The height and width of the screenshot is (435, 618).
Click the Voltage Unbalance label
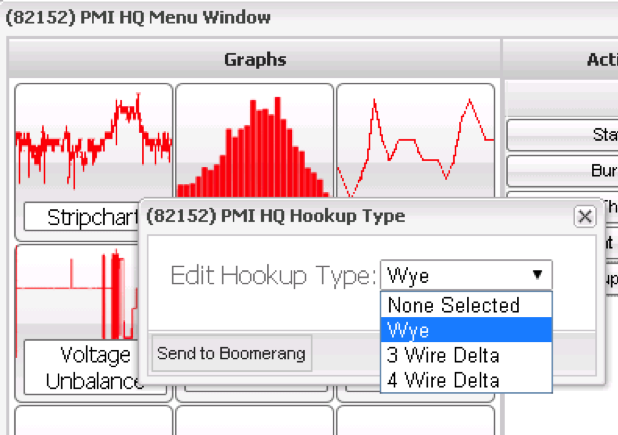[93, 368]
